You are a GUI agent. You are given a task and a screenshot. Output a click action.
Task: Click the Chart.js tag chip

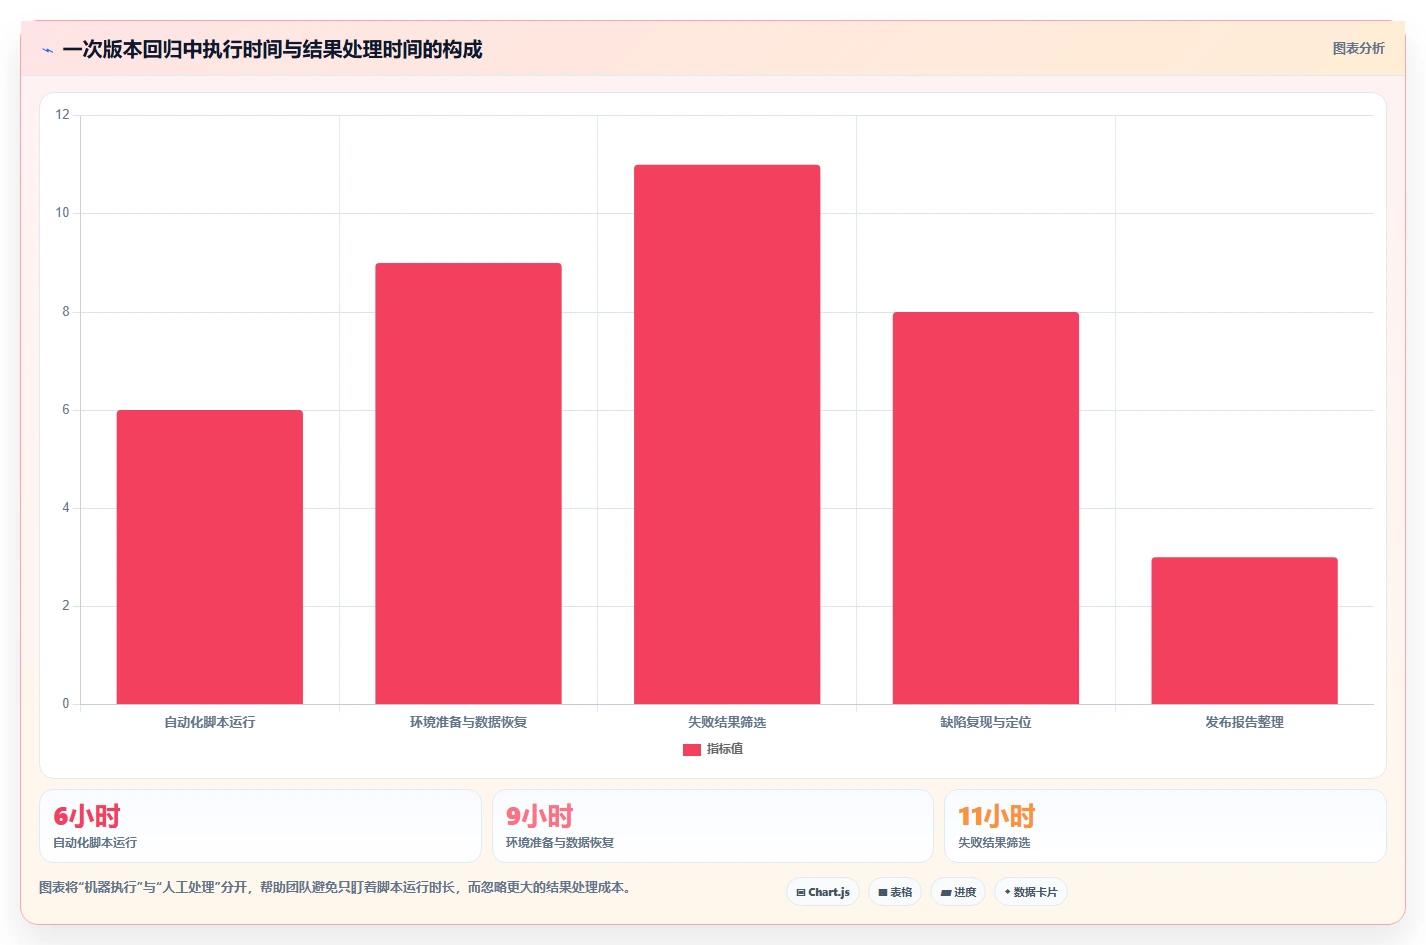point(823,892)
